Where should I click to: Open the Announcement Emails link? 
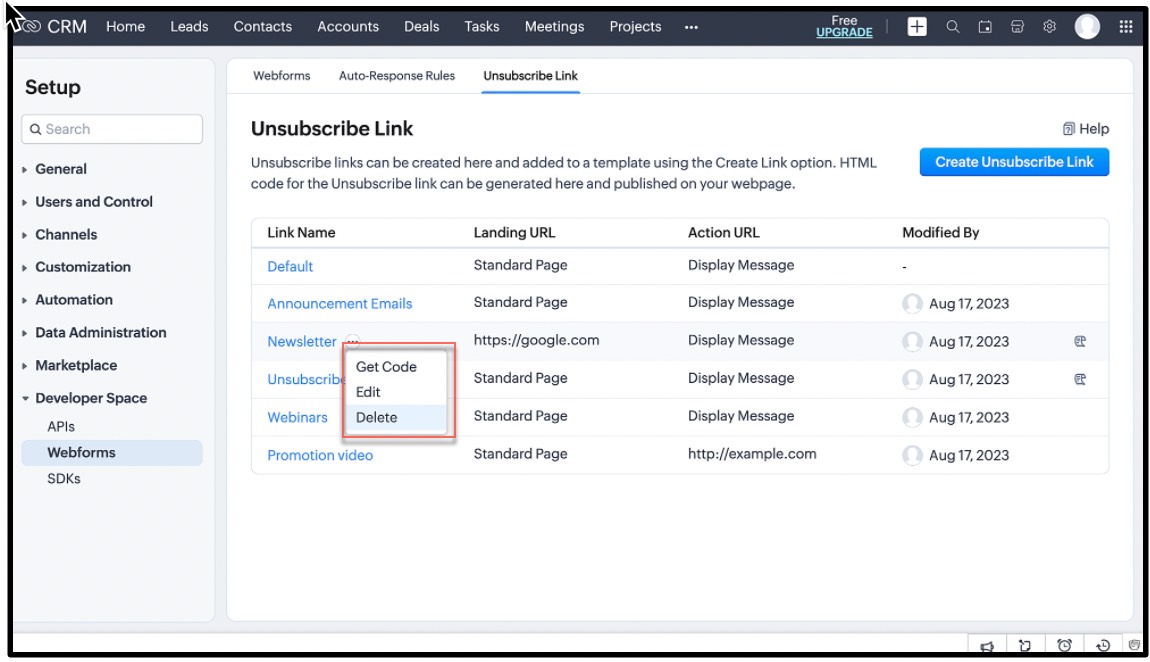[339, 304]
